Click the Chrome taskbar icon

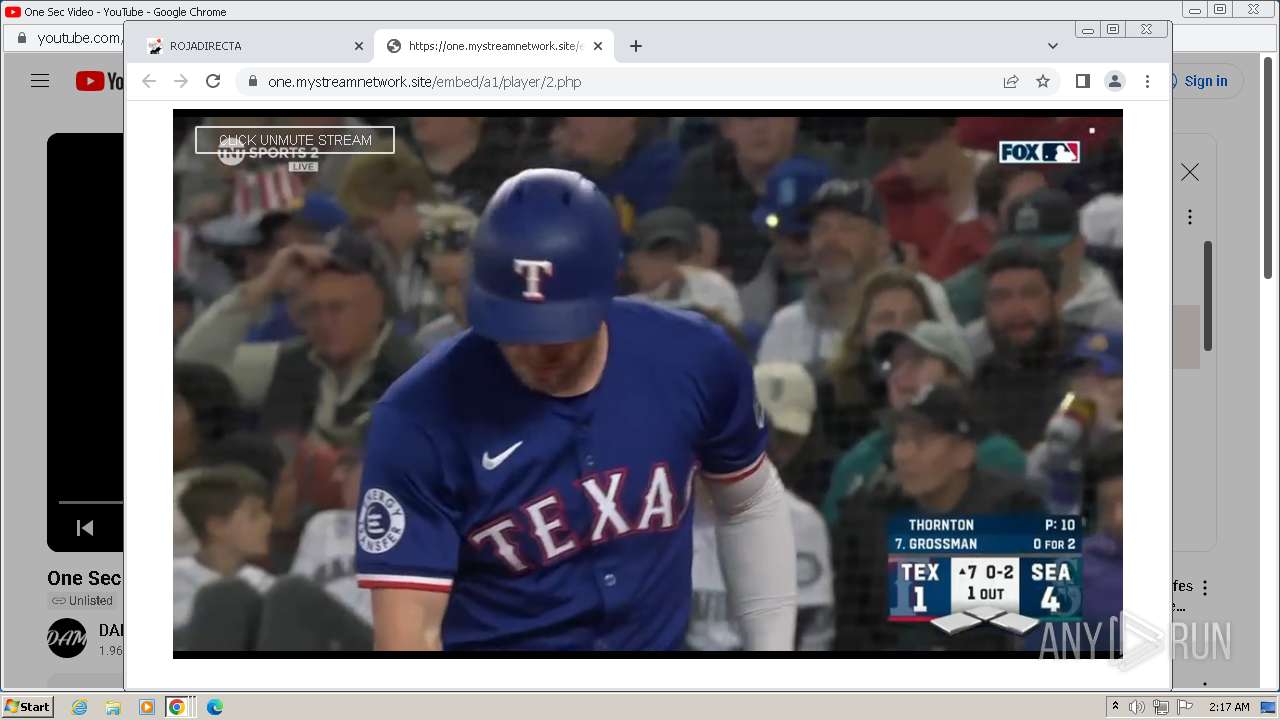pos(177,707)
